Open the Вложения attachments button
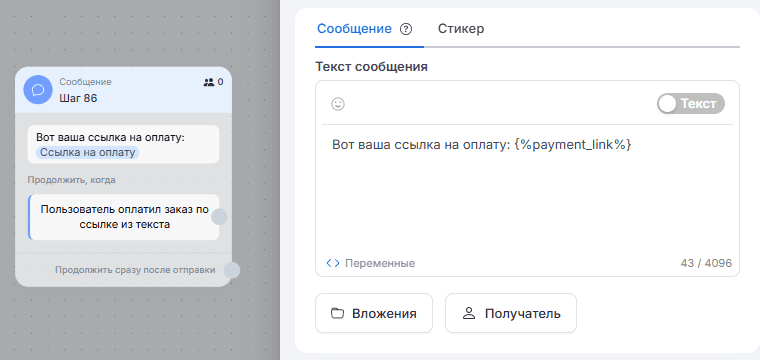This screenshot has width=760, height=360. (x=374, y=313)
